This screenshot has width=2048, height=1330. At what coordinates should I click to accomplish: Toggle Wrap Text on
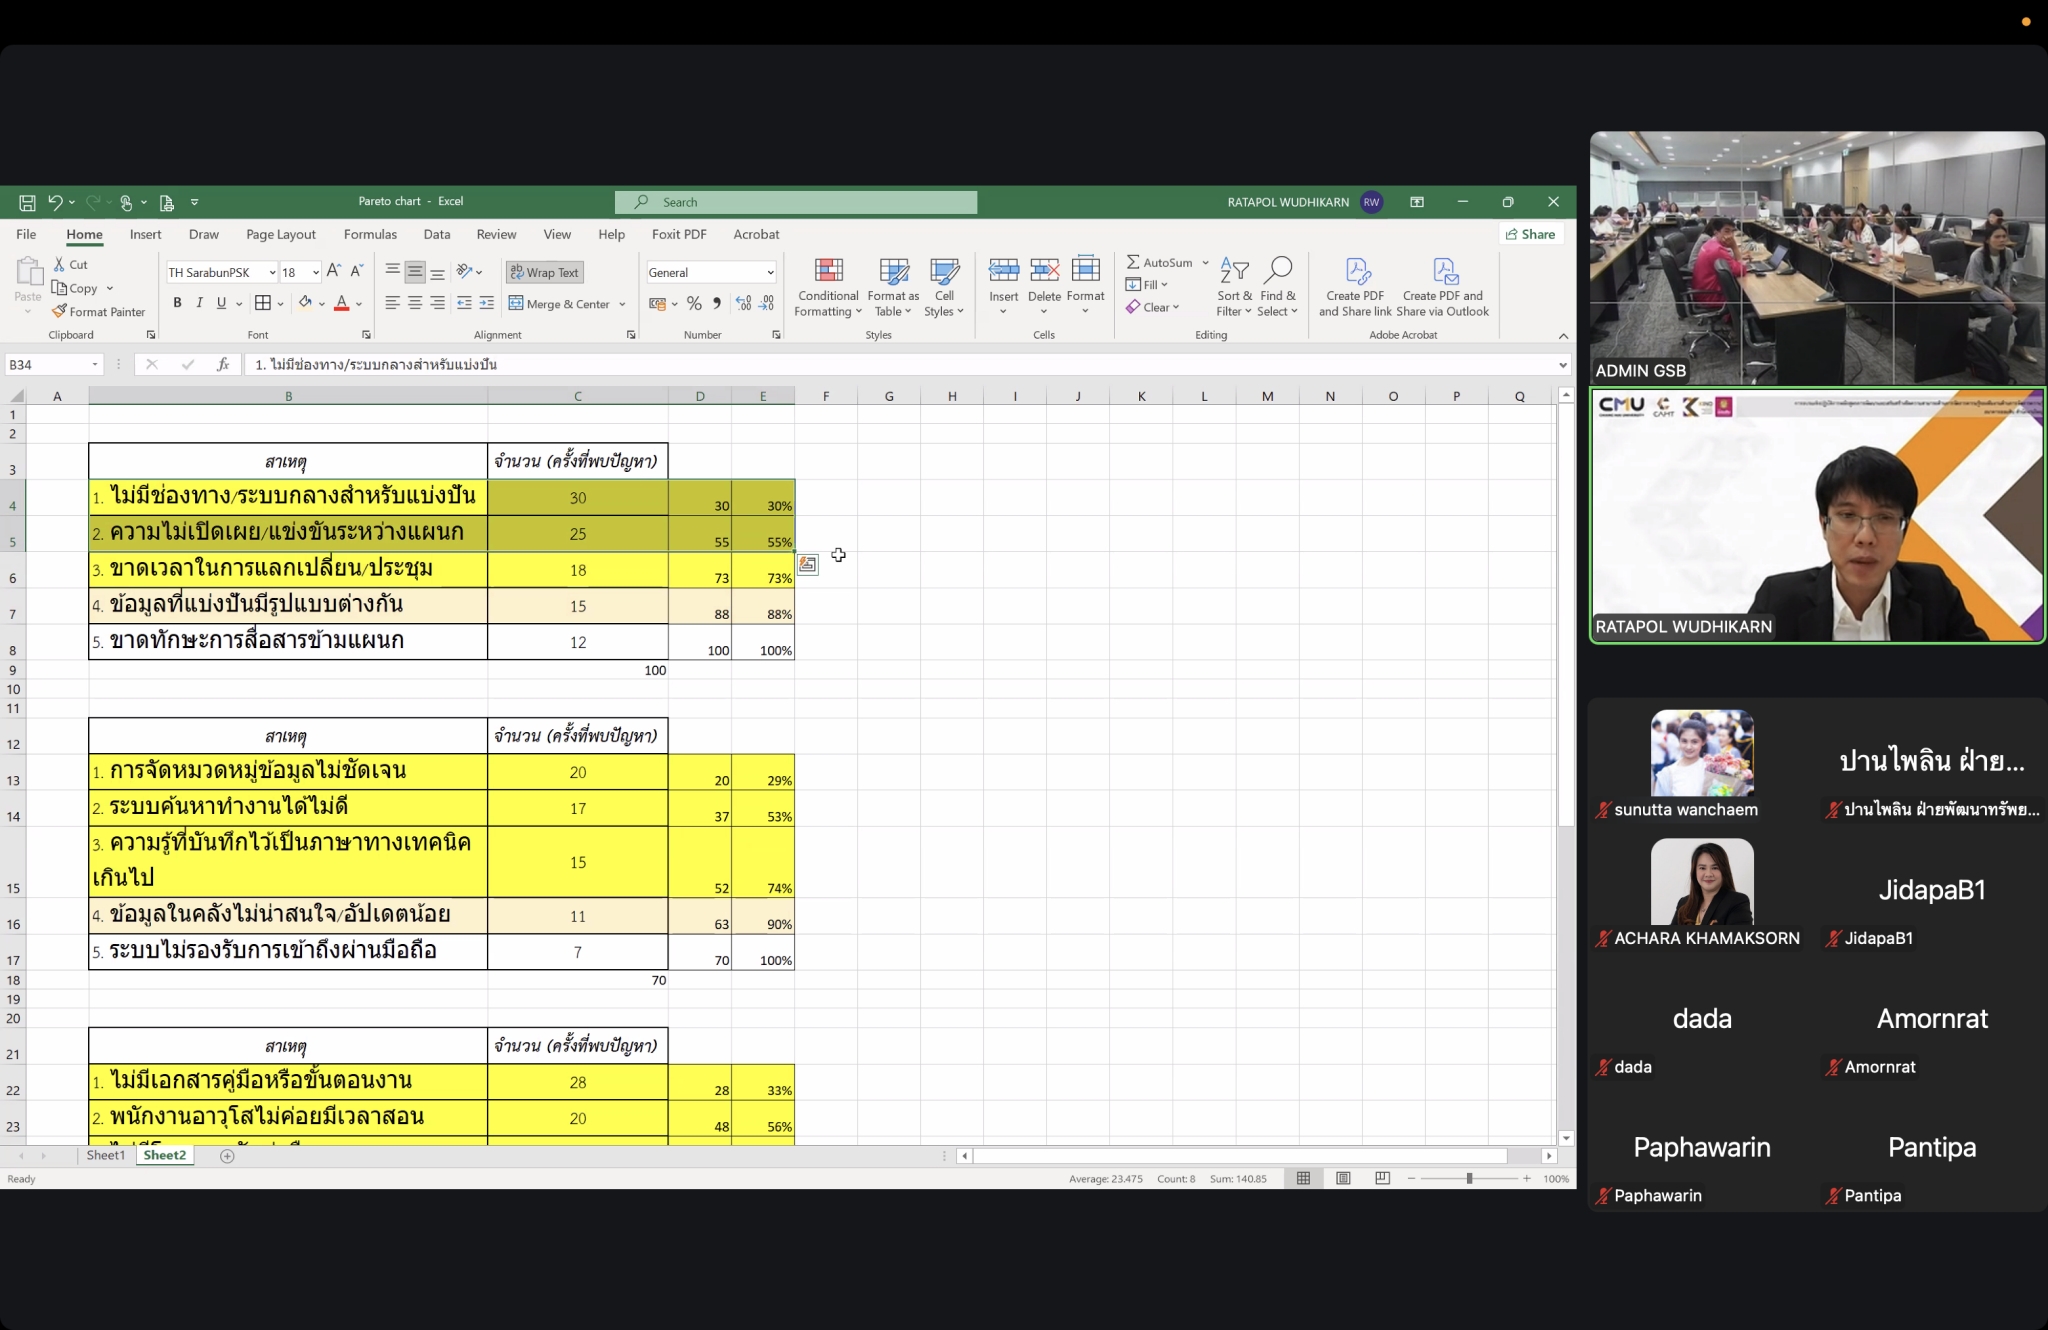pos(545,272)
